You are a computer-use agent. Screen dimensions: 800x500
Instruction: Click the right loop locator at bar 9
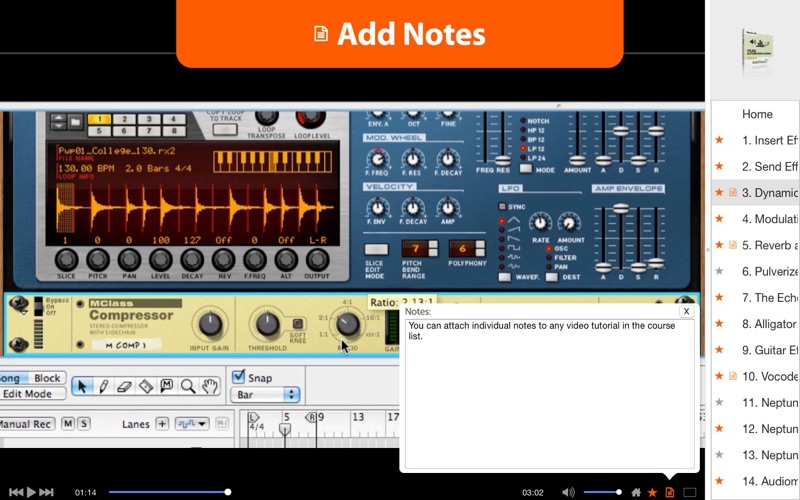point(311,417)
